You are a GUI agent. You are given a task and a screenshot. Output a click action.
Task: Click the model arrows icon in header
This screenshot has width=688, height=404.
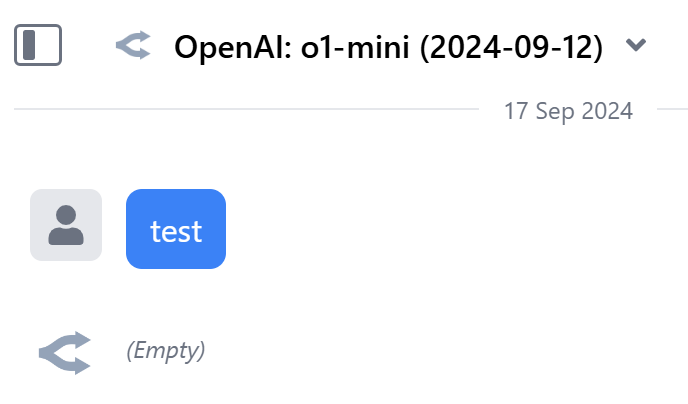[133, 45]
